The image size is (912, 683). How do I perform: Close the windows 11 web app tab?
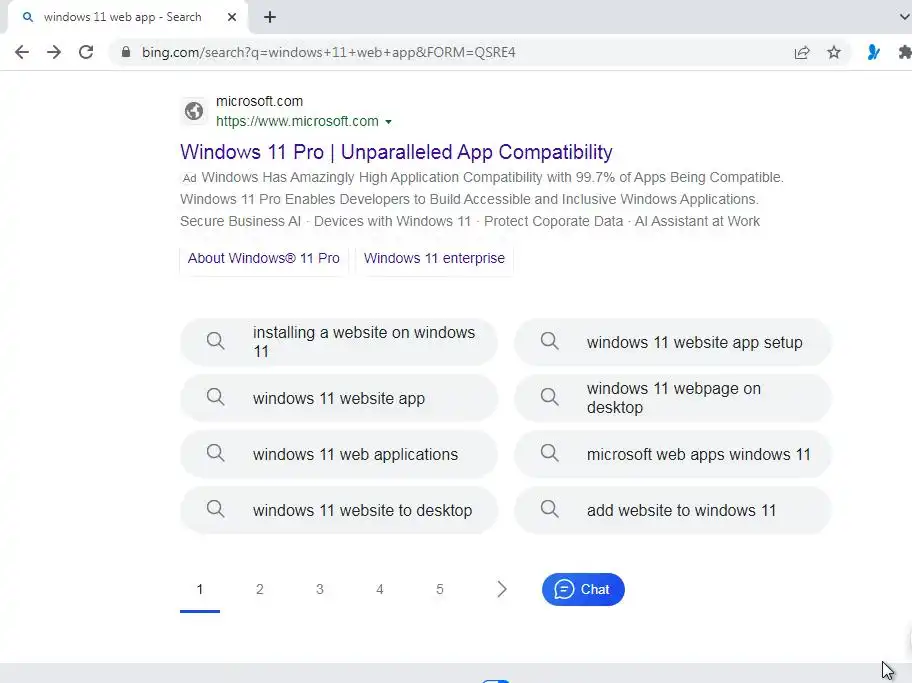coord(231,17)
